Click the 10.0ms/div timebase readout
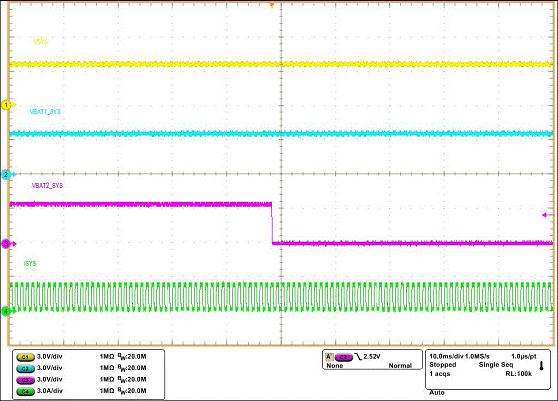The width and height of the screenshot is (558, 401). (447, 357)
